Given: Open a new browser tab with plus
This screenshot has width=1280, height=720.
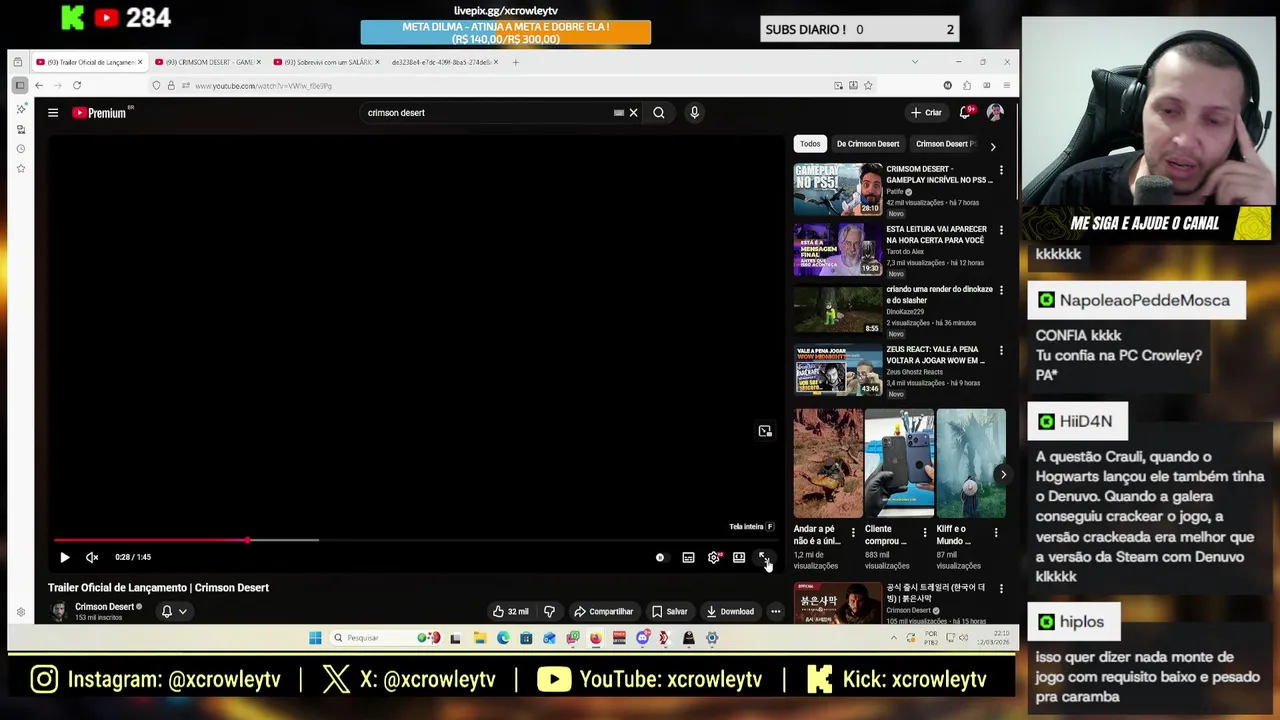Looking at the screenshot, I should tap(515, 62).
